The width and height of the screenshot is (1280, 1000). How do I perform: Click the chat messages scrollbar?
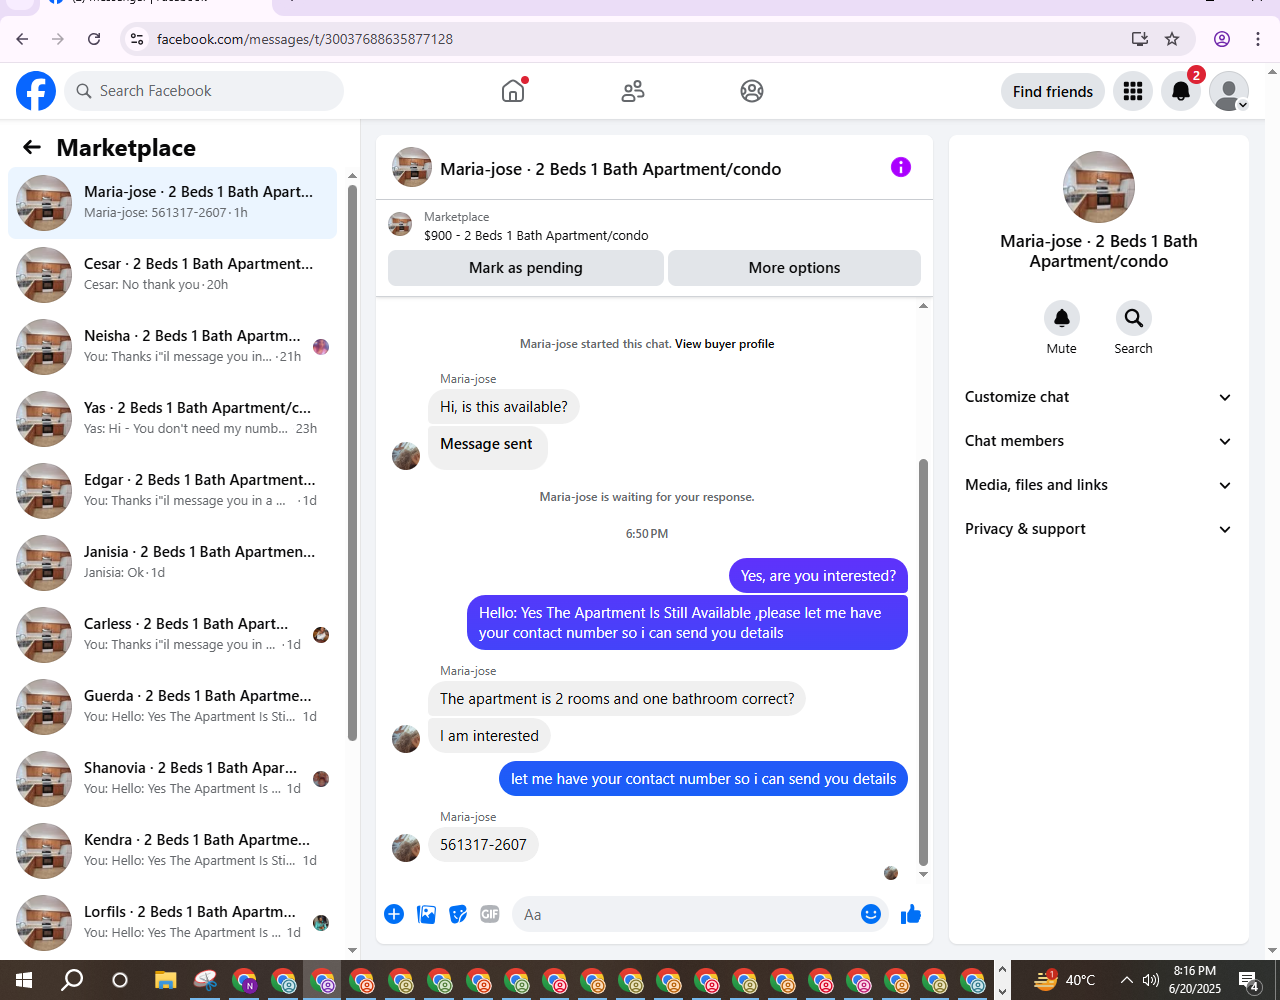[923, 662]
